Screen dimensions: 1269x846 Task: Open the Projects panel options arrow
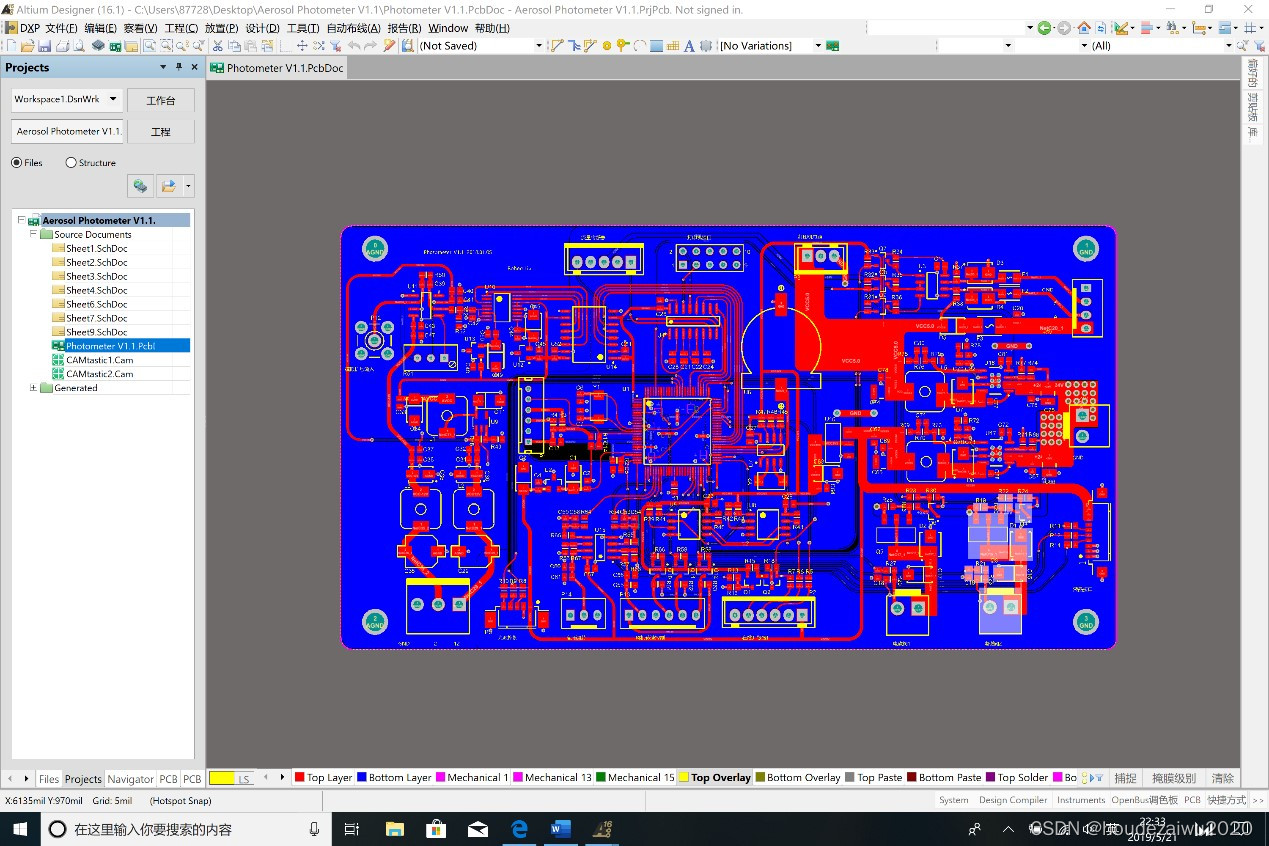[163, 67]
